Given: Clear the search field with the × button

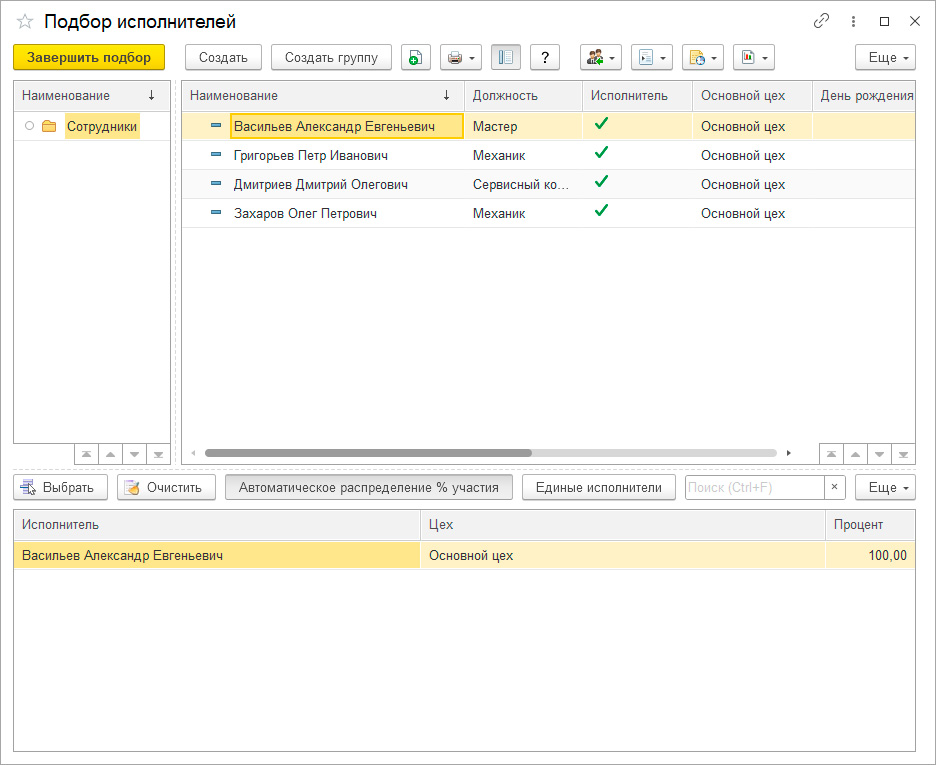Looking at the screenshot, I should 835,488.
